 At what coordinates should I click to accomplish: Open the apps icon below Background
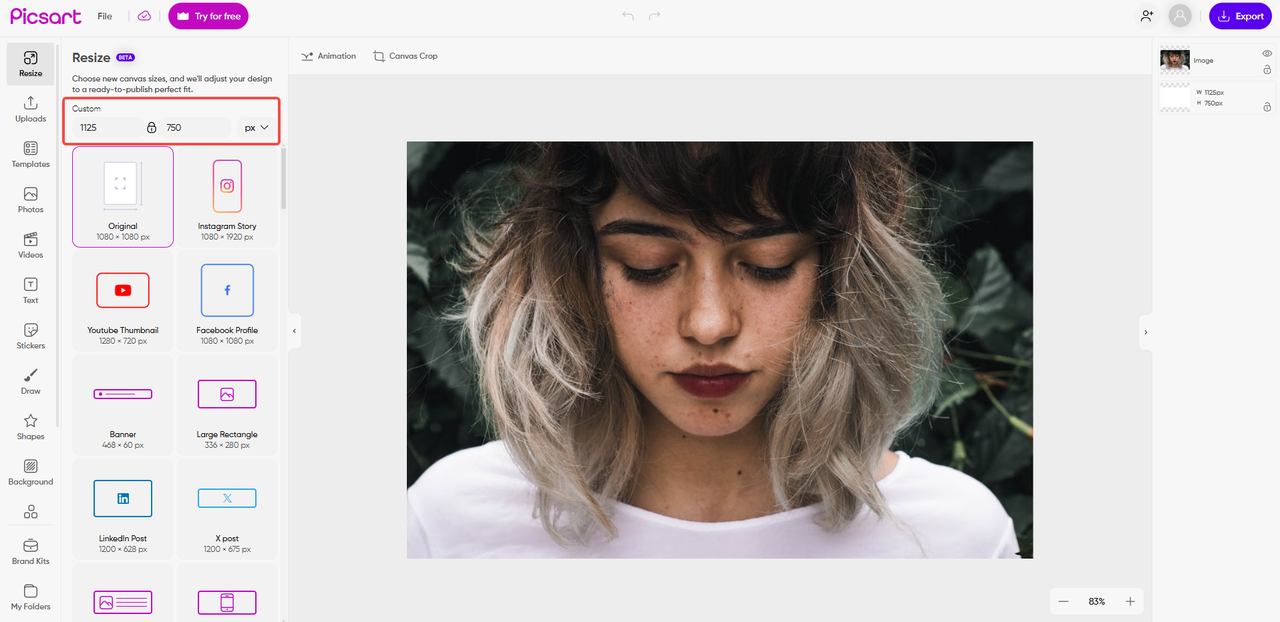[x=30, y=512]
